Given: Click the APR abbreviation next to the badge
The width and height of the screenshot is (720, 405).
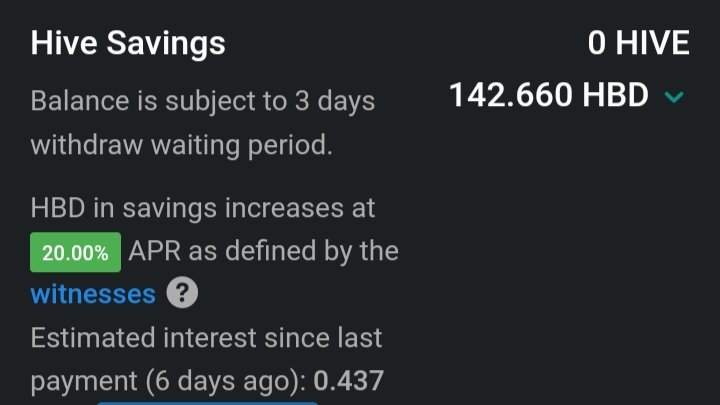Looking at the screenshot, I should [x=154, y=252].
